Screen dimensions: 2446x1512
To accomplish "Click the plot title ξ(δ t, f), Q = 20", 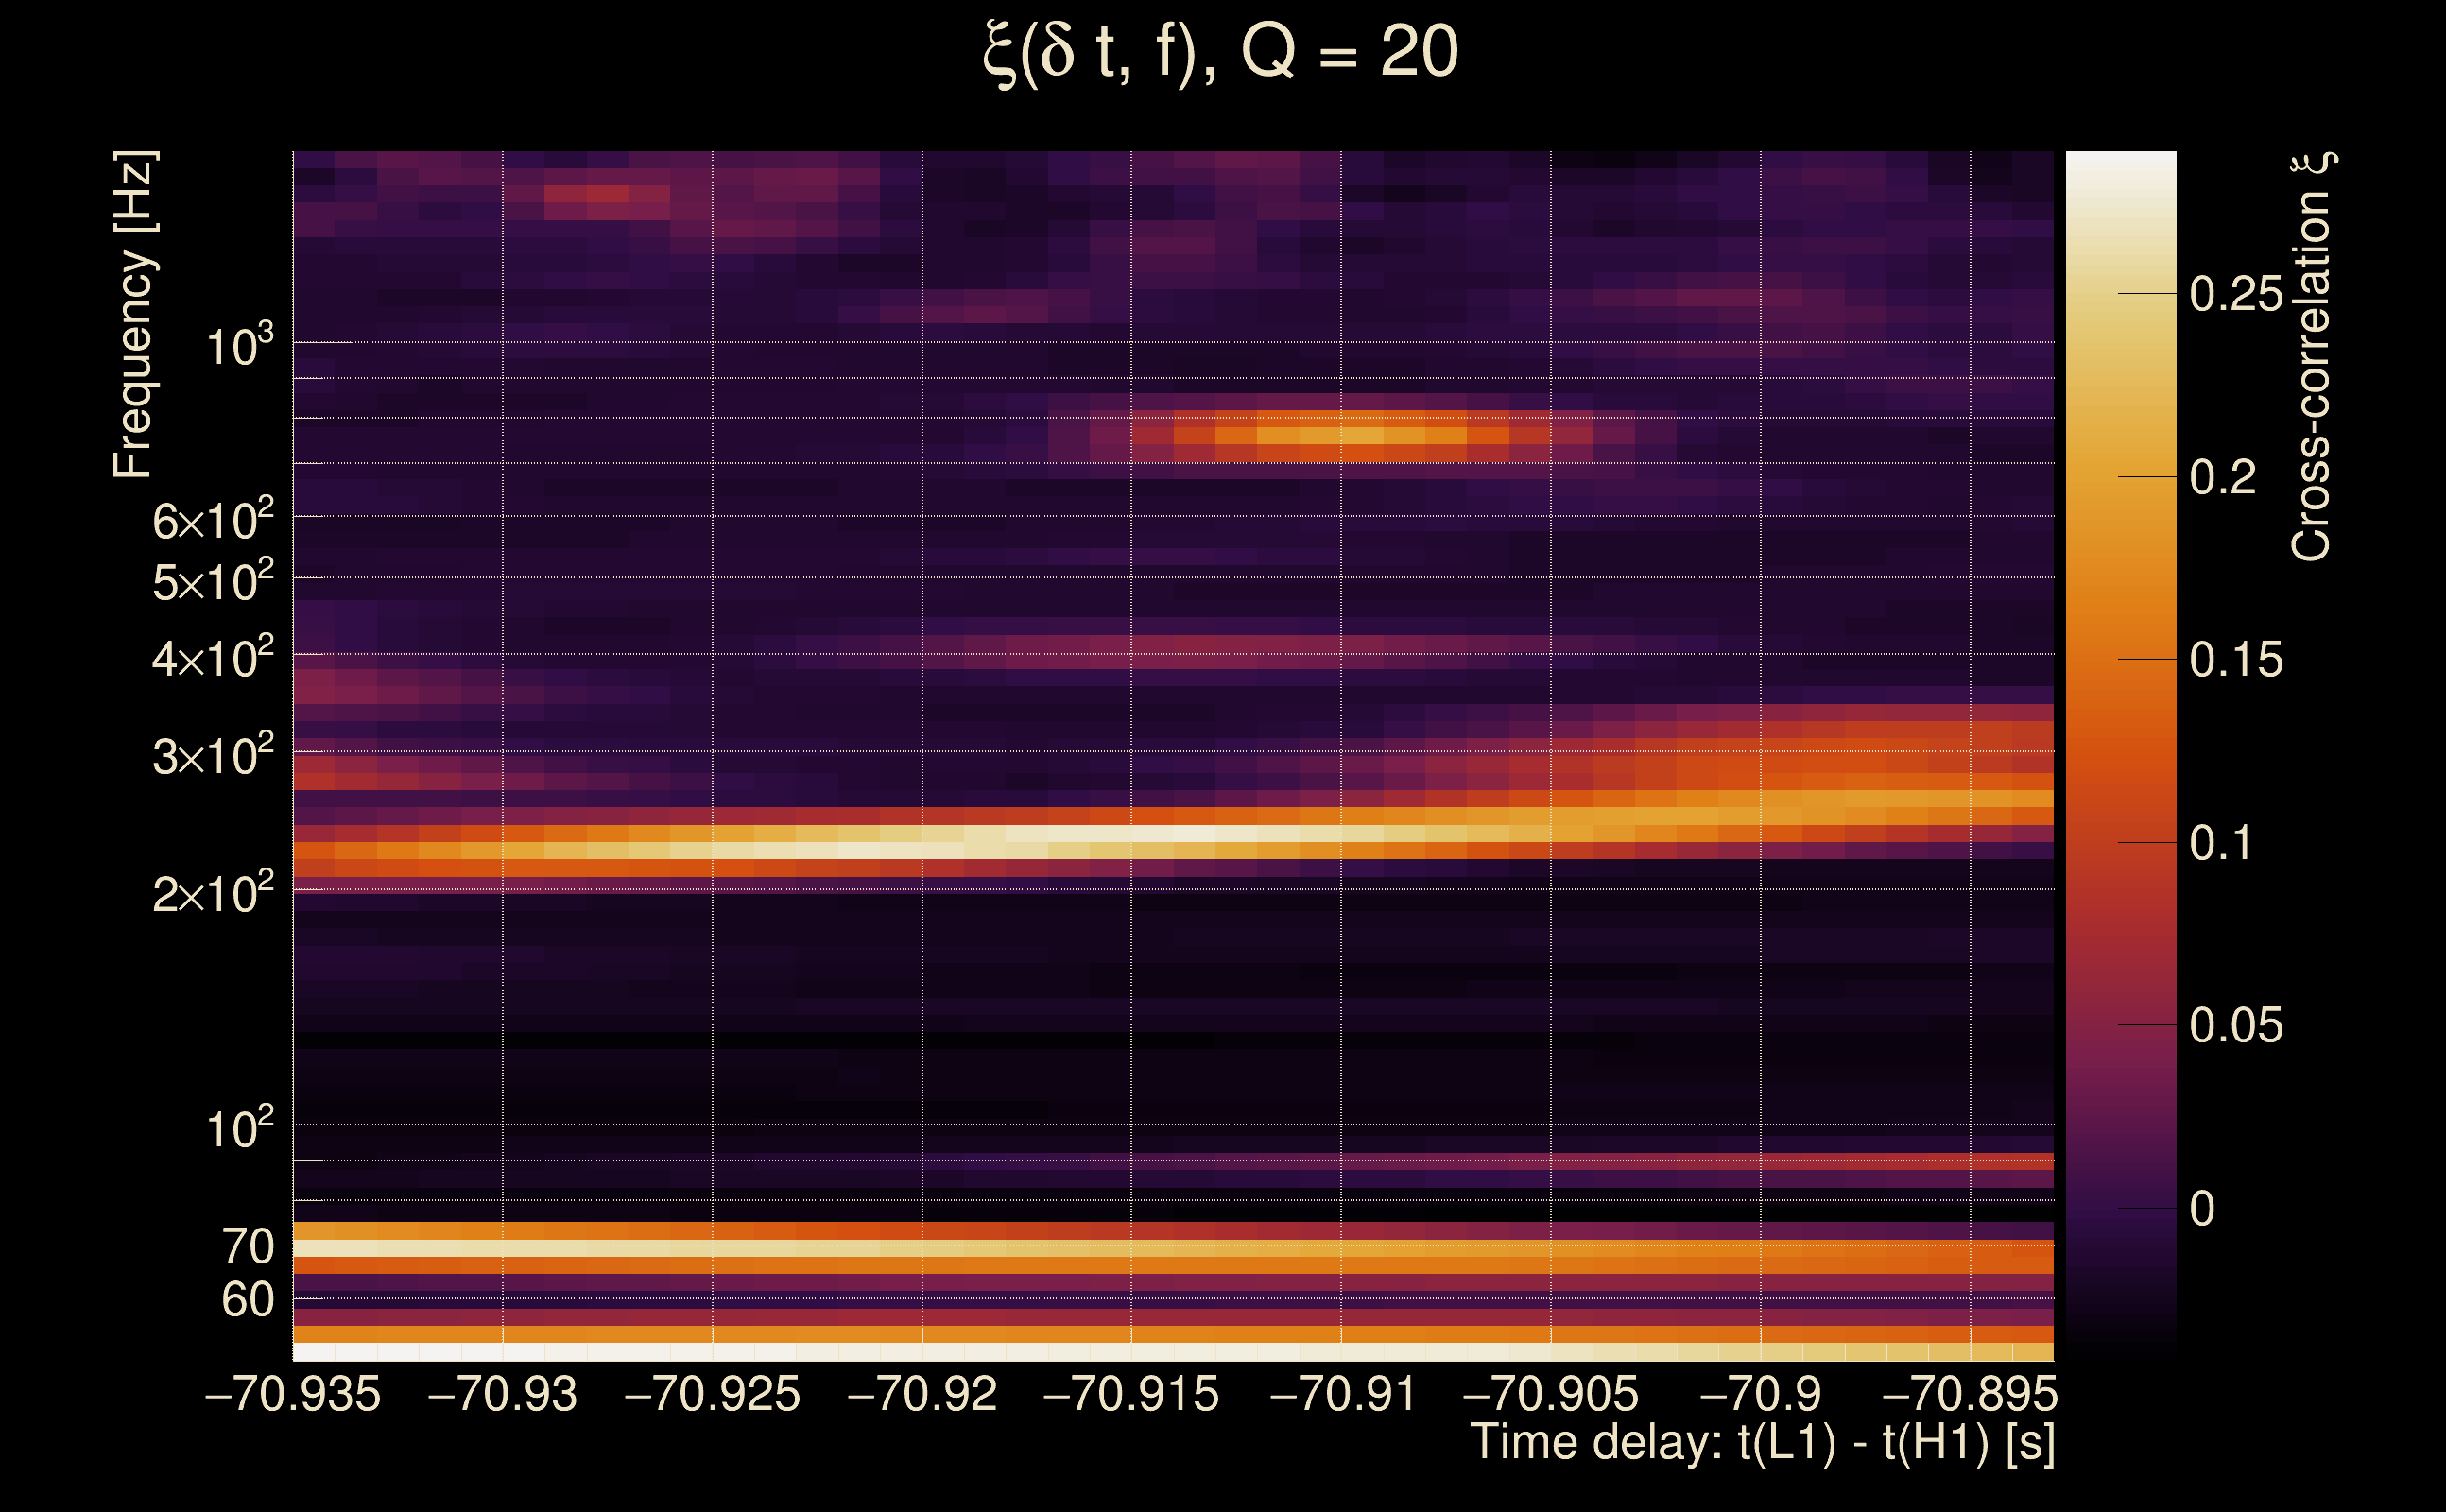I will coord(1220,52).
